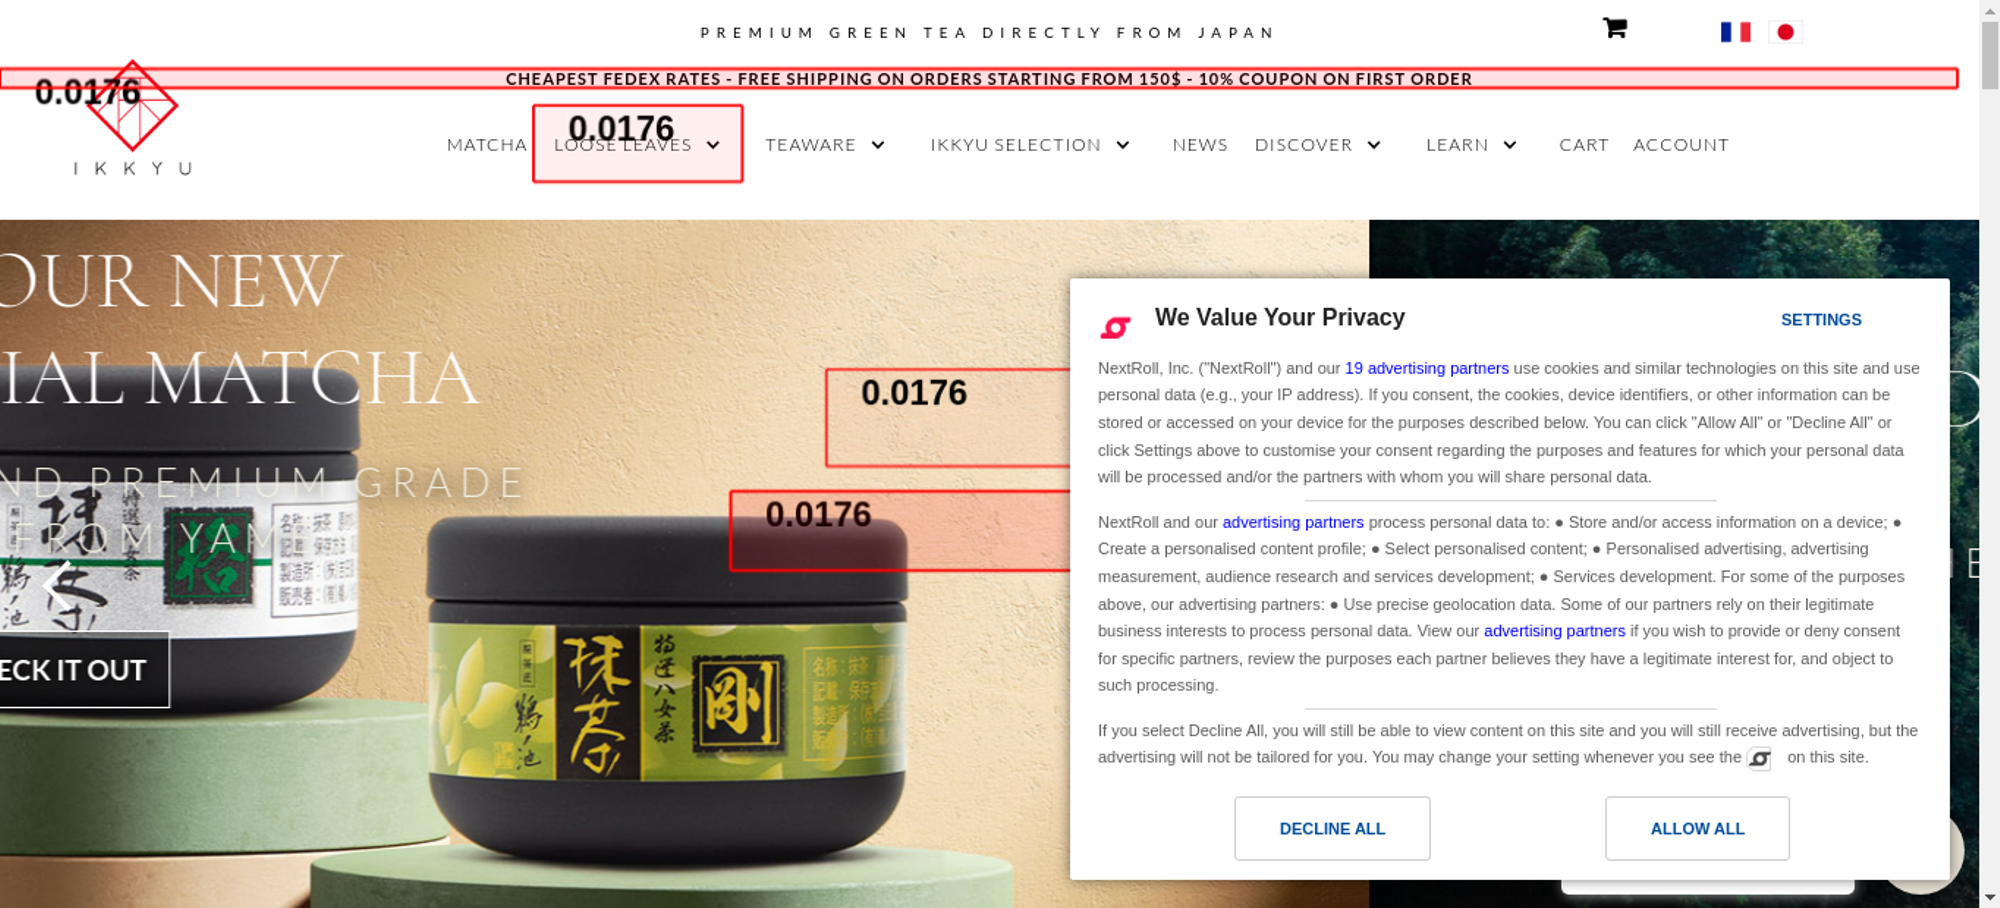Click the NextRoll logo in privacy dialog
The image size is (2000, 908).
click(x=1115, y=327)
